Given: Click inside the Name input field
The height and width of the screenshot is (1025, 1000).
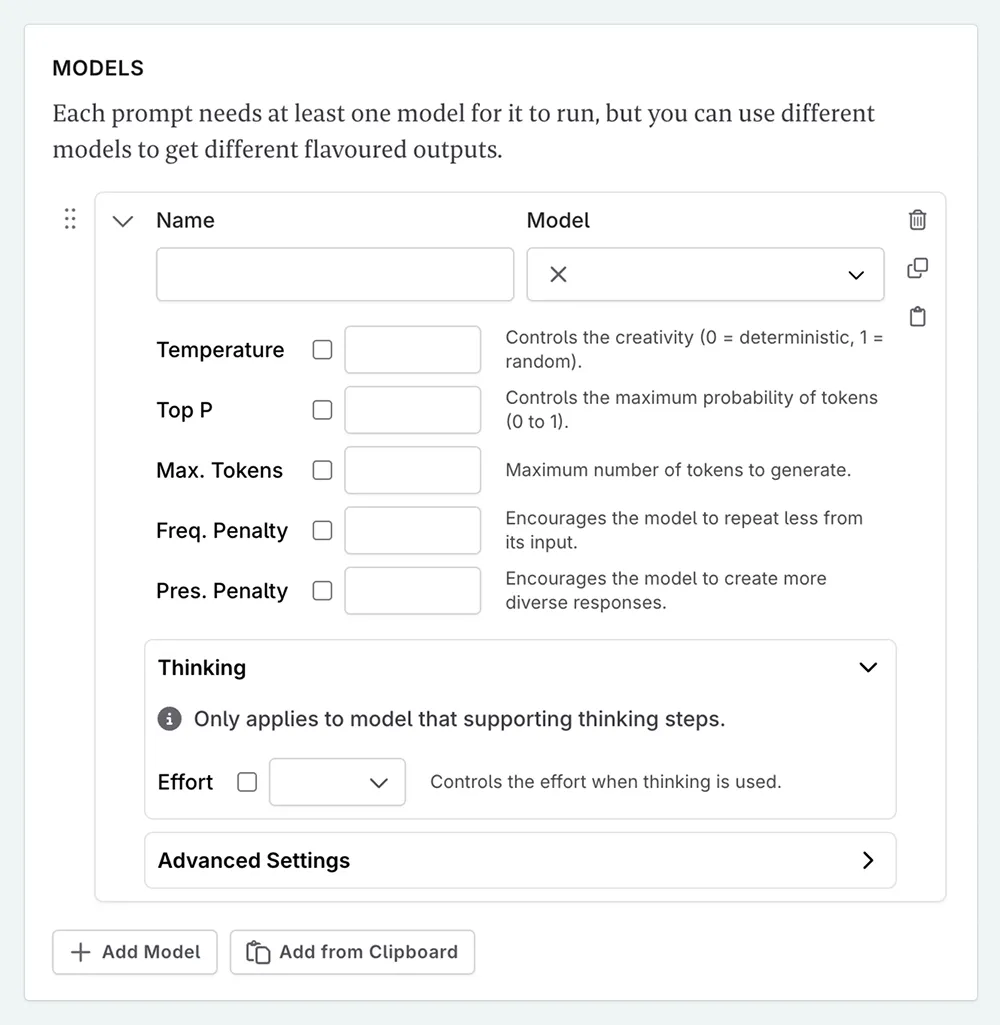Looking at the screenshot, I should (x=334, y=274).
